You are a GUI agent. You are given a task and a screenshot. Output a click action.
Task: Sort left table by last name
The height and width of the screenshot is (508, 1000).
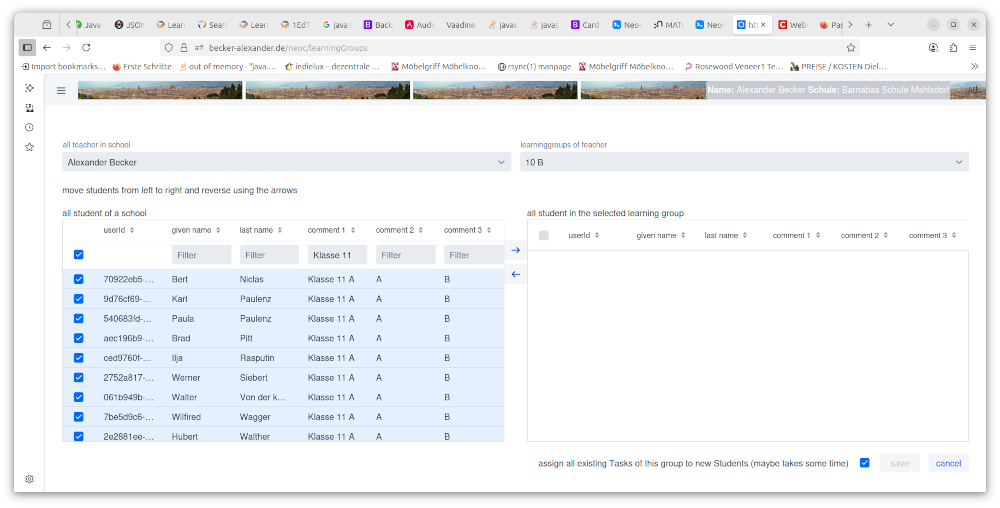pyautogui.click(x=260, y=230)
